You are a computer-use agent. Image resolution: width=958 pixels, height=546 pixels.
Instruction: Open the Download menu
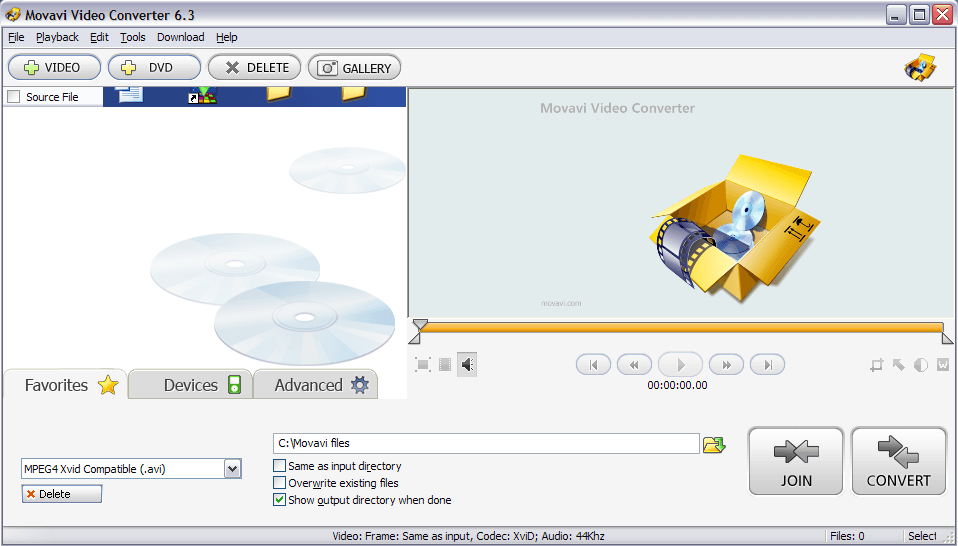click(x=180, y=37)
